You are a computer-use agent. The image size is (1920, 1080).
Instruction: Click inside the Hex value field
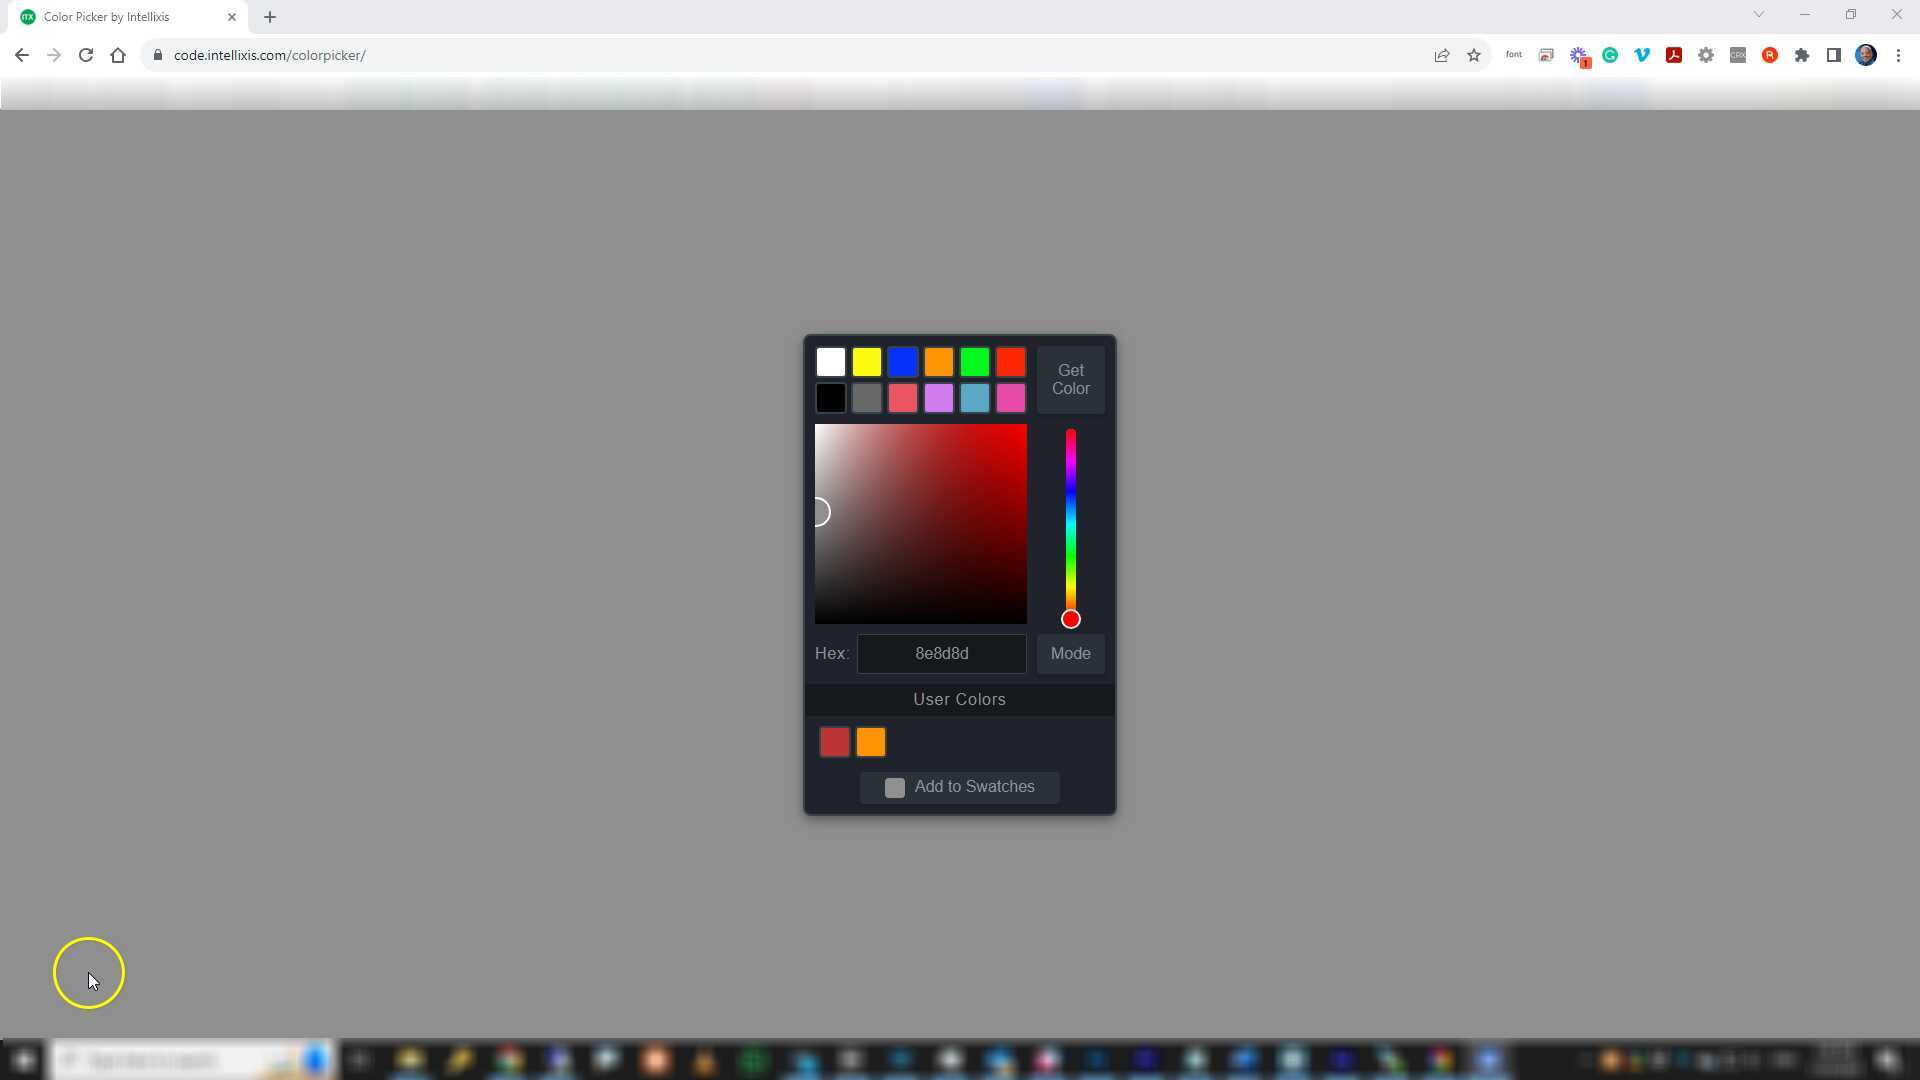[x=940, y=653]
